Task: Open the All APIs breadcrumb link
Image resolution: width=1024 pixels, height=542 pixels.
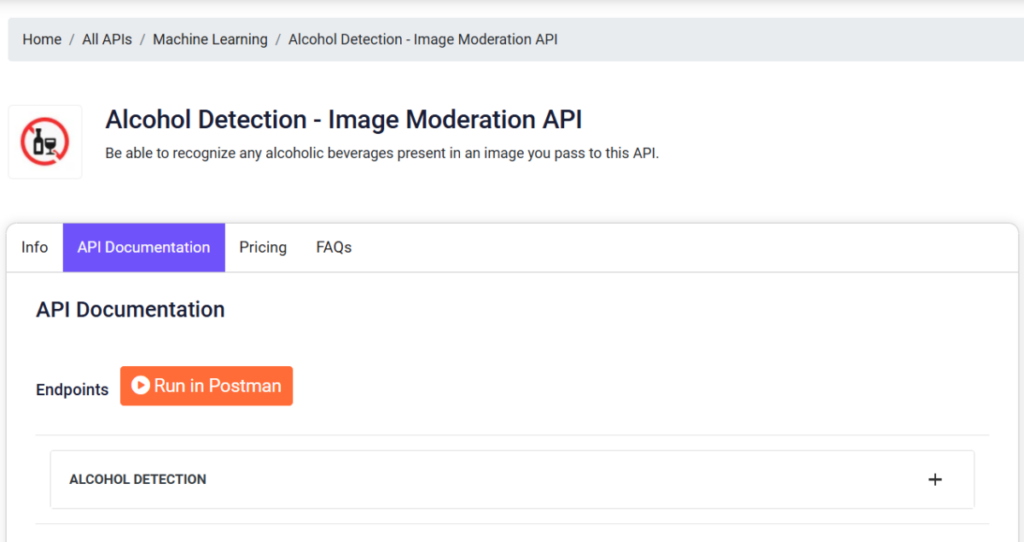Action: 107,39
